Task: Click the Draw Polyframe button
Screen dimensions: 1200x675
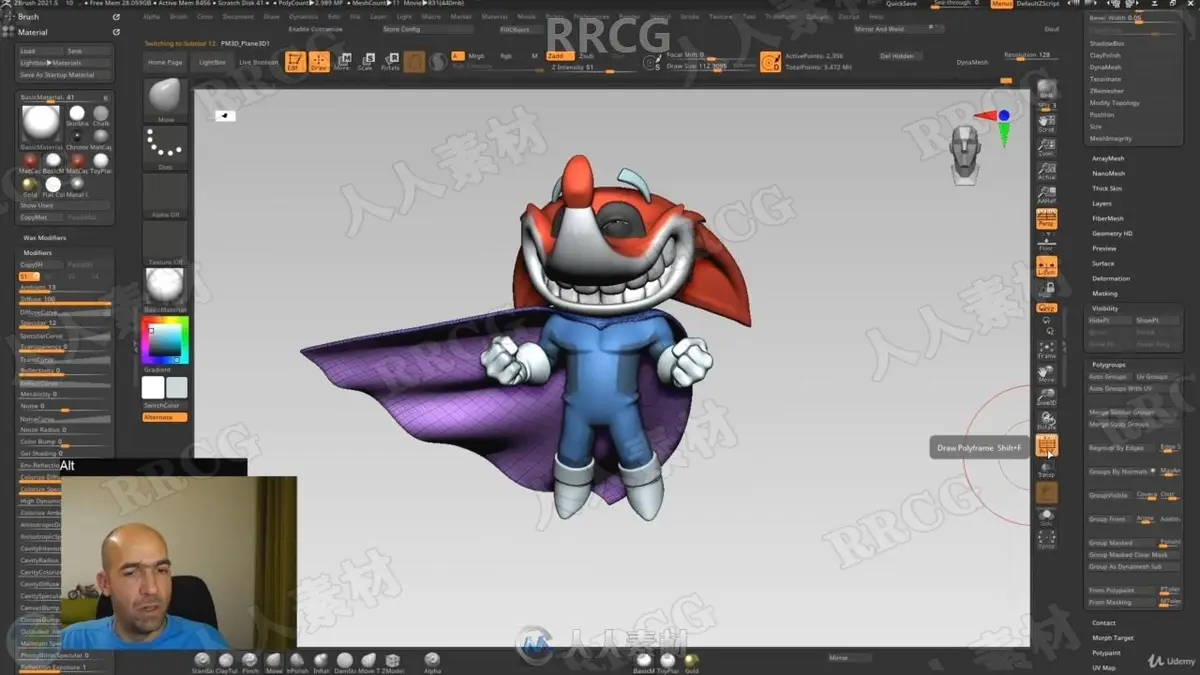Action: [x=1047, y=445]
